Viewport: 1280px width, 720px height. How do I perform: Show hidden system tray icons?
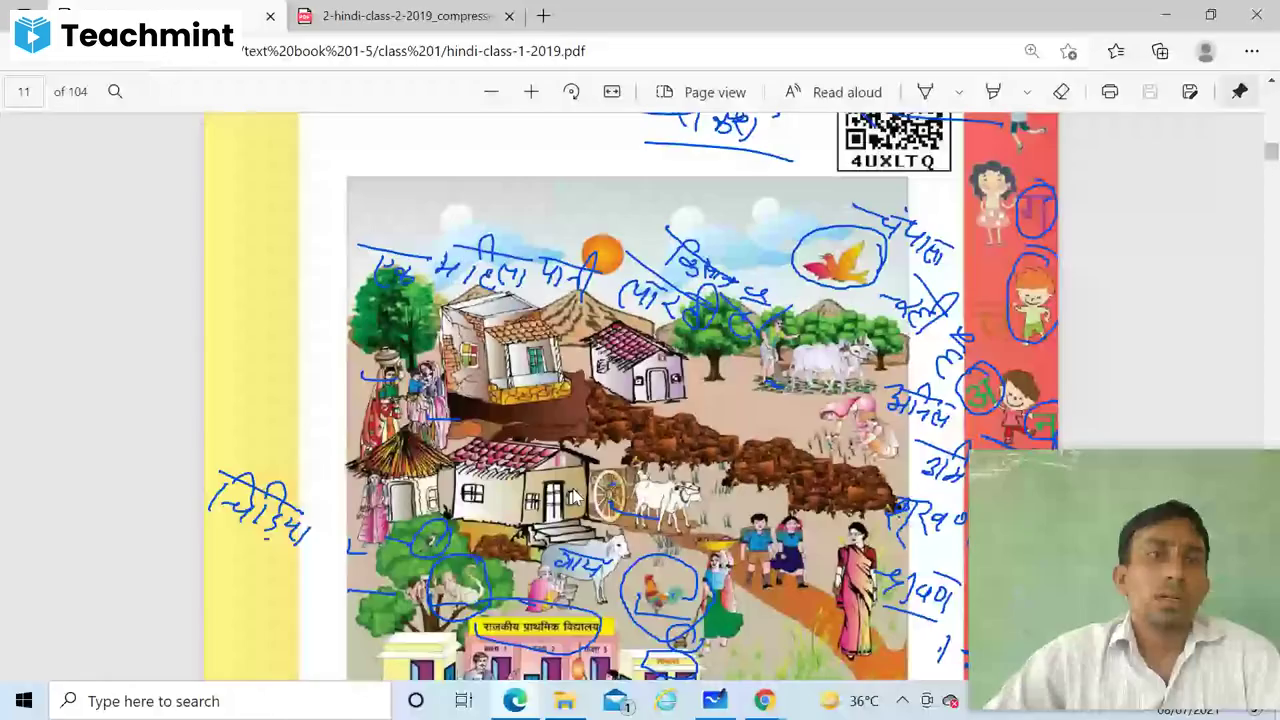[902, 701]
